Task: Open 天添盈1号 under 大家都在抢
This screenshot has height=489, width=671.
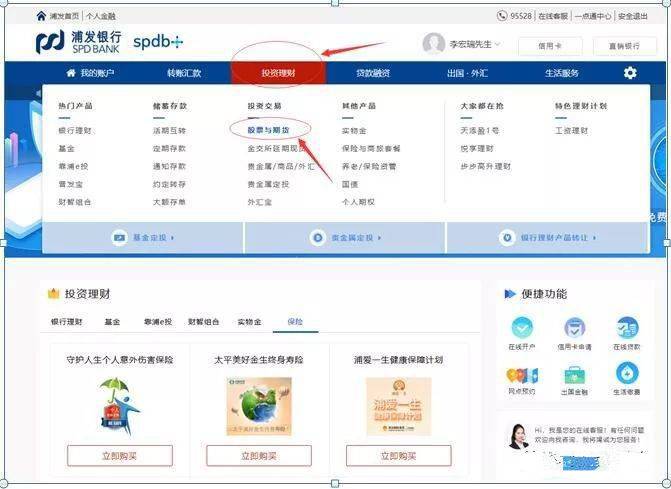Action: point(480,130)
